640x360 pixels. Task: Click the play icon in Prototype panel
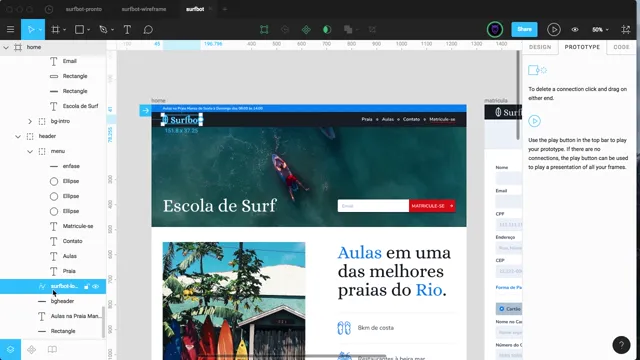point(534,121)
